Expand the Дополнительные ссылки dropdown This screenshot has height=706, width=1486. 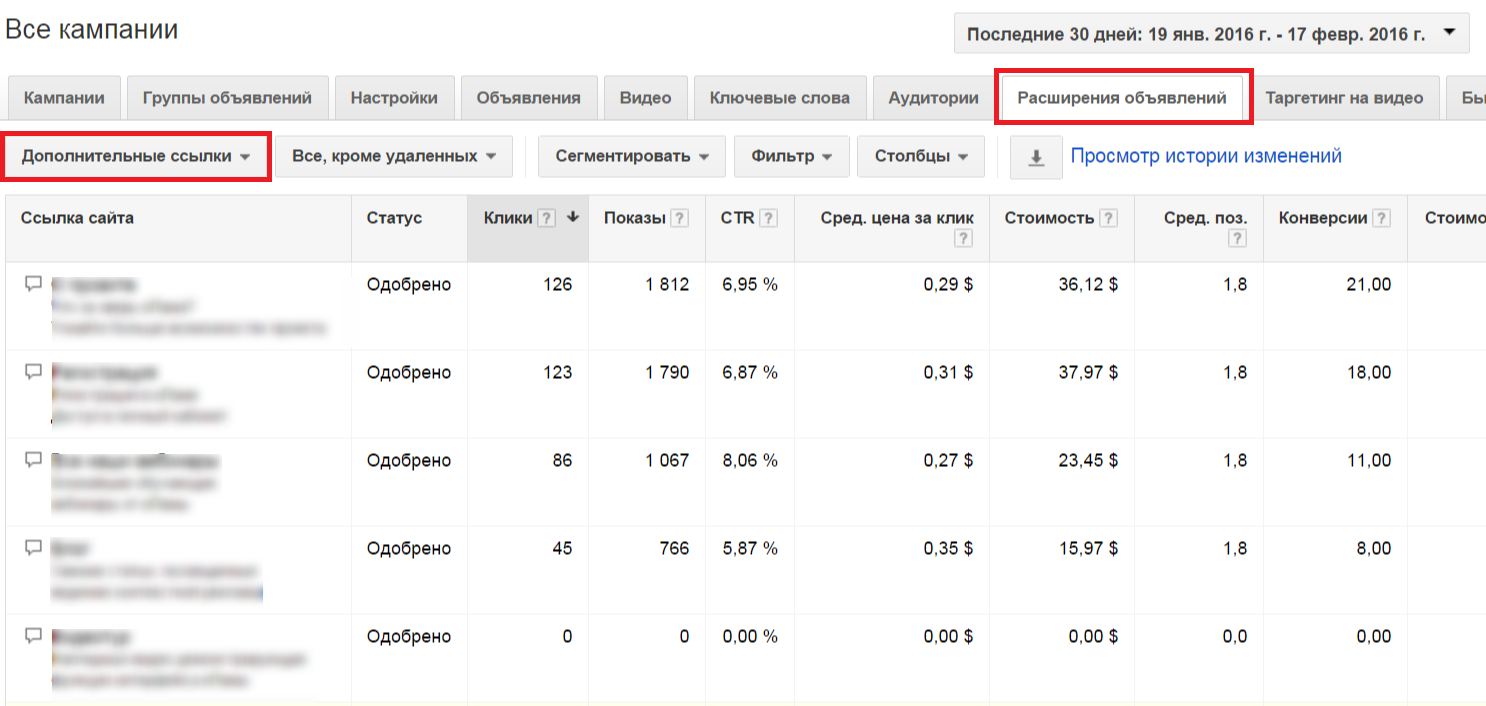(136, 157)
